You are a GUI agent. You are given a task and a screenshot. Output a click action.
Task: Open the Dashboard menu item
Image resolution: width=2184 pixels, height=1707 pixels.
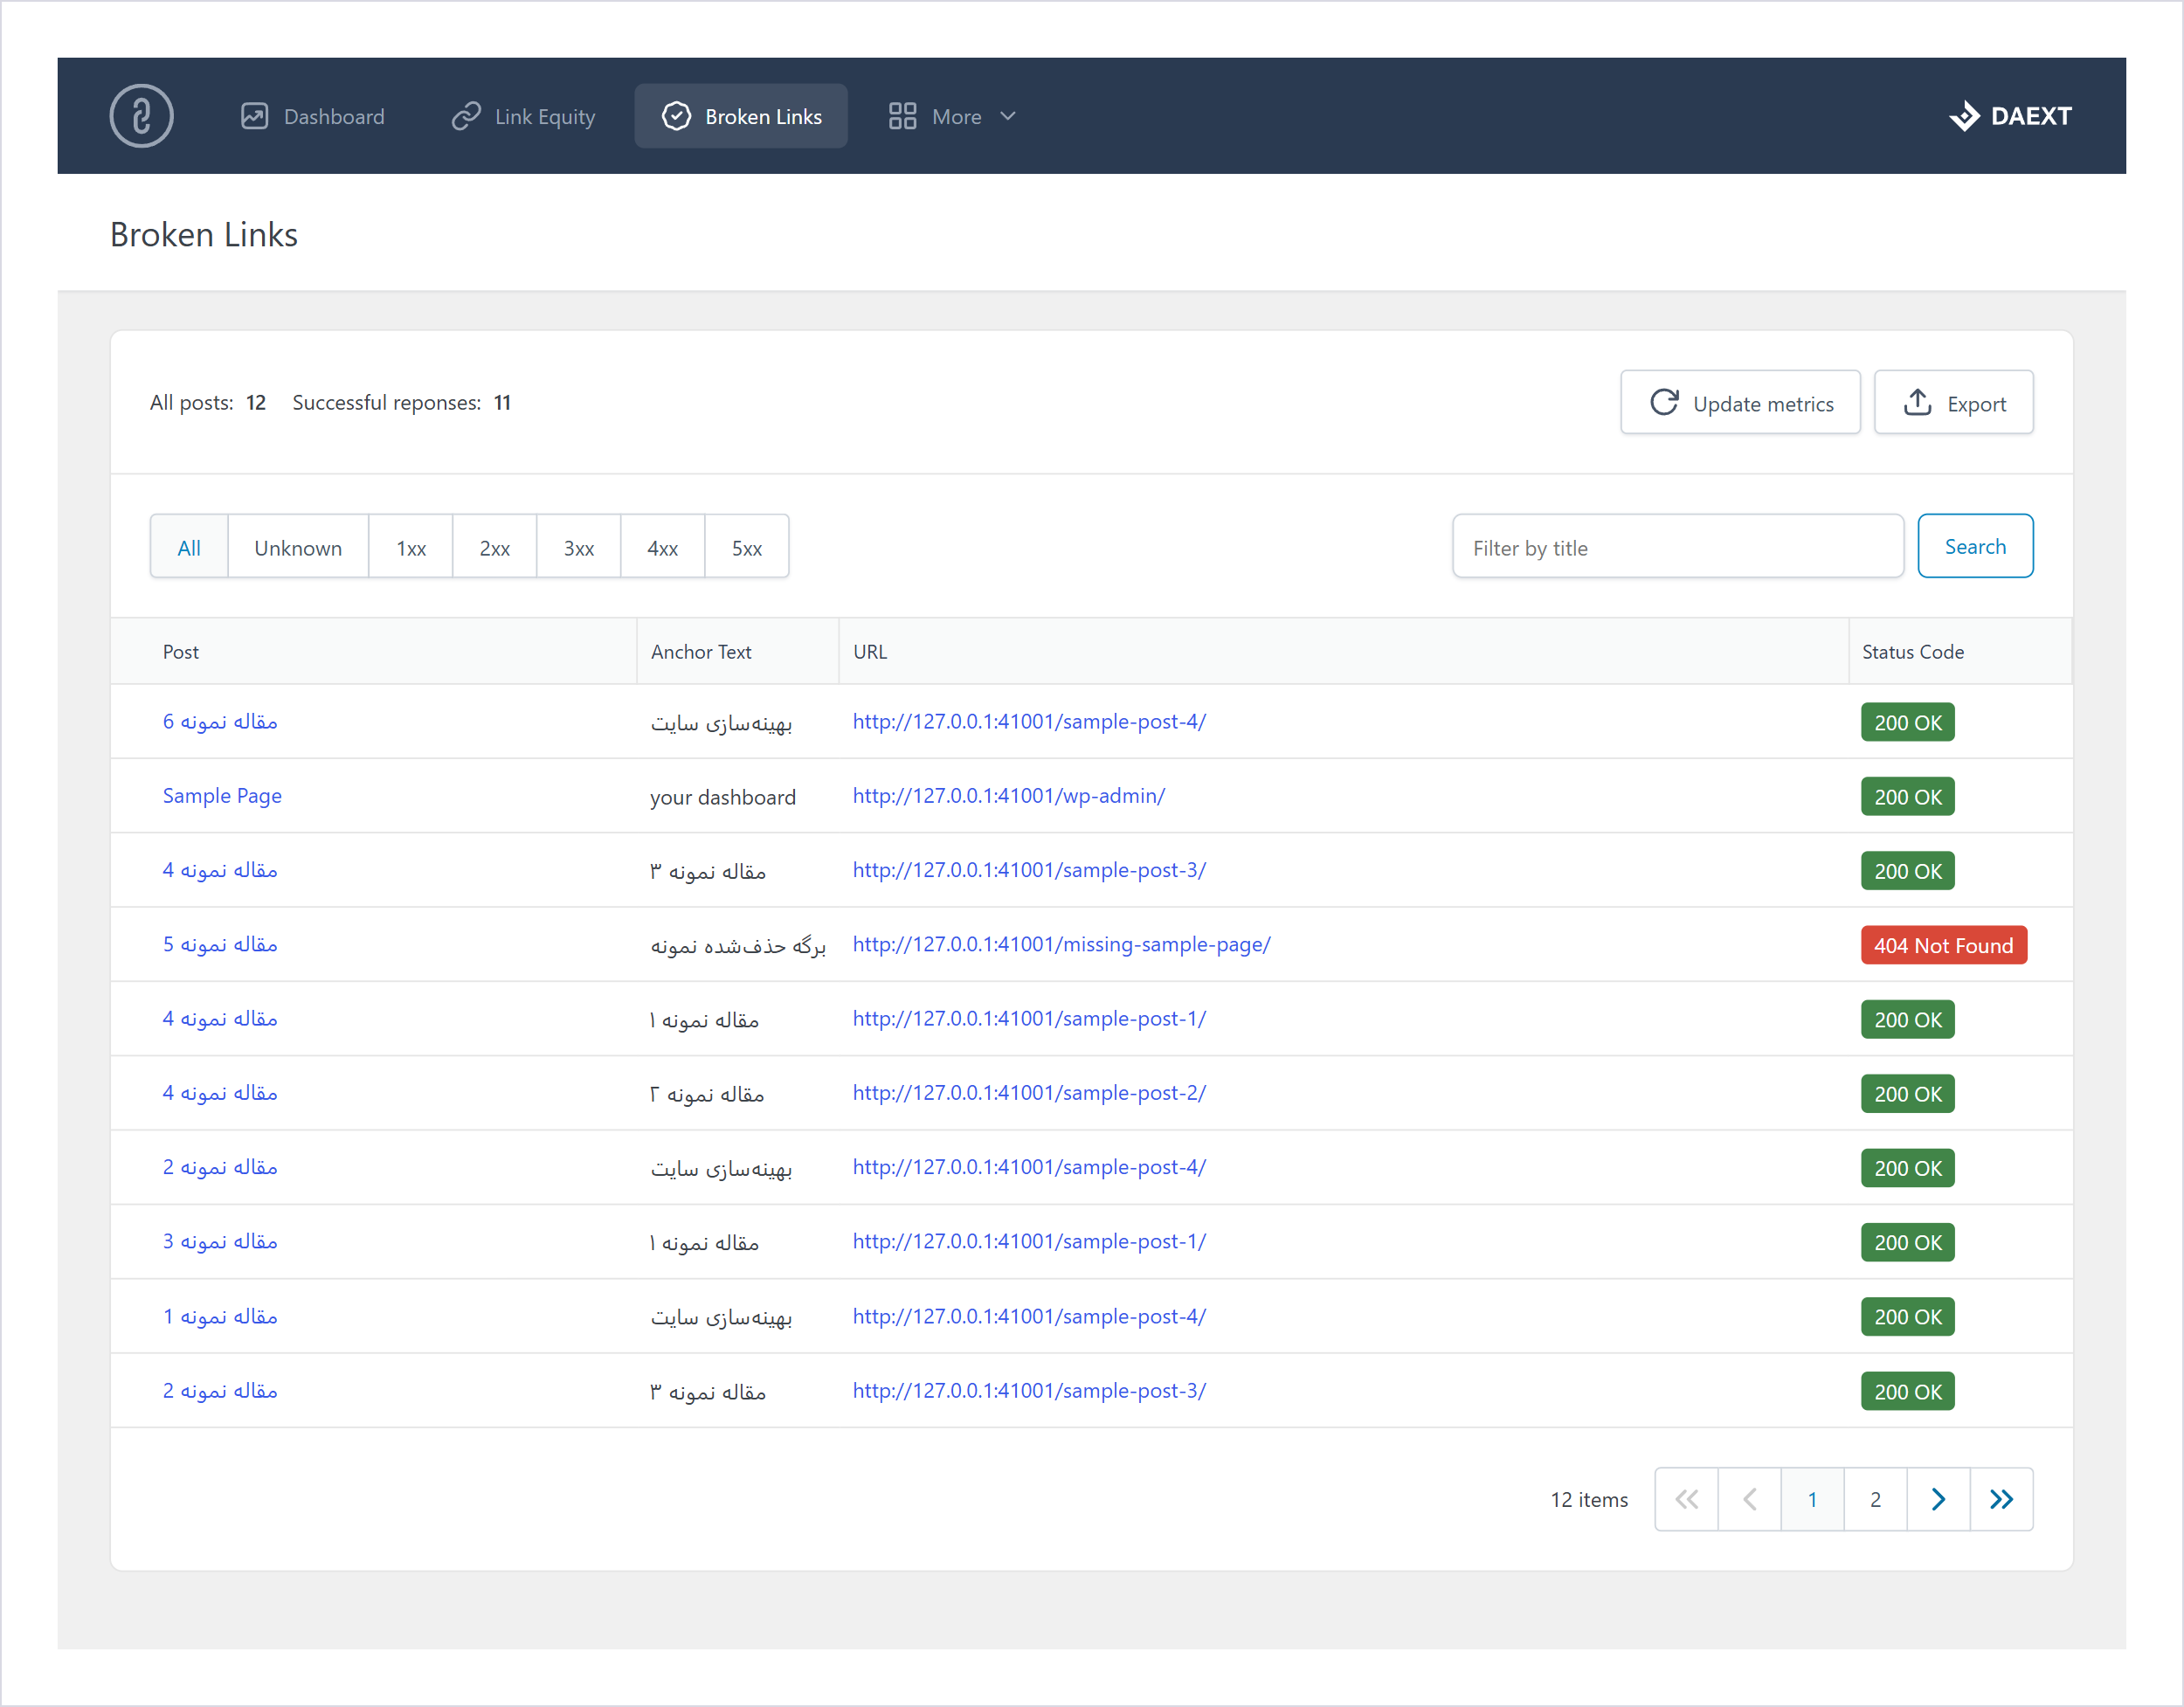click(313, 116)
